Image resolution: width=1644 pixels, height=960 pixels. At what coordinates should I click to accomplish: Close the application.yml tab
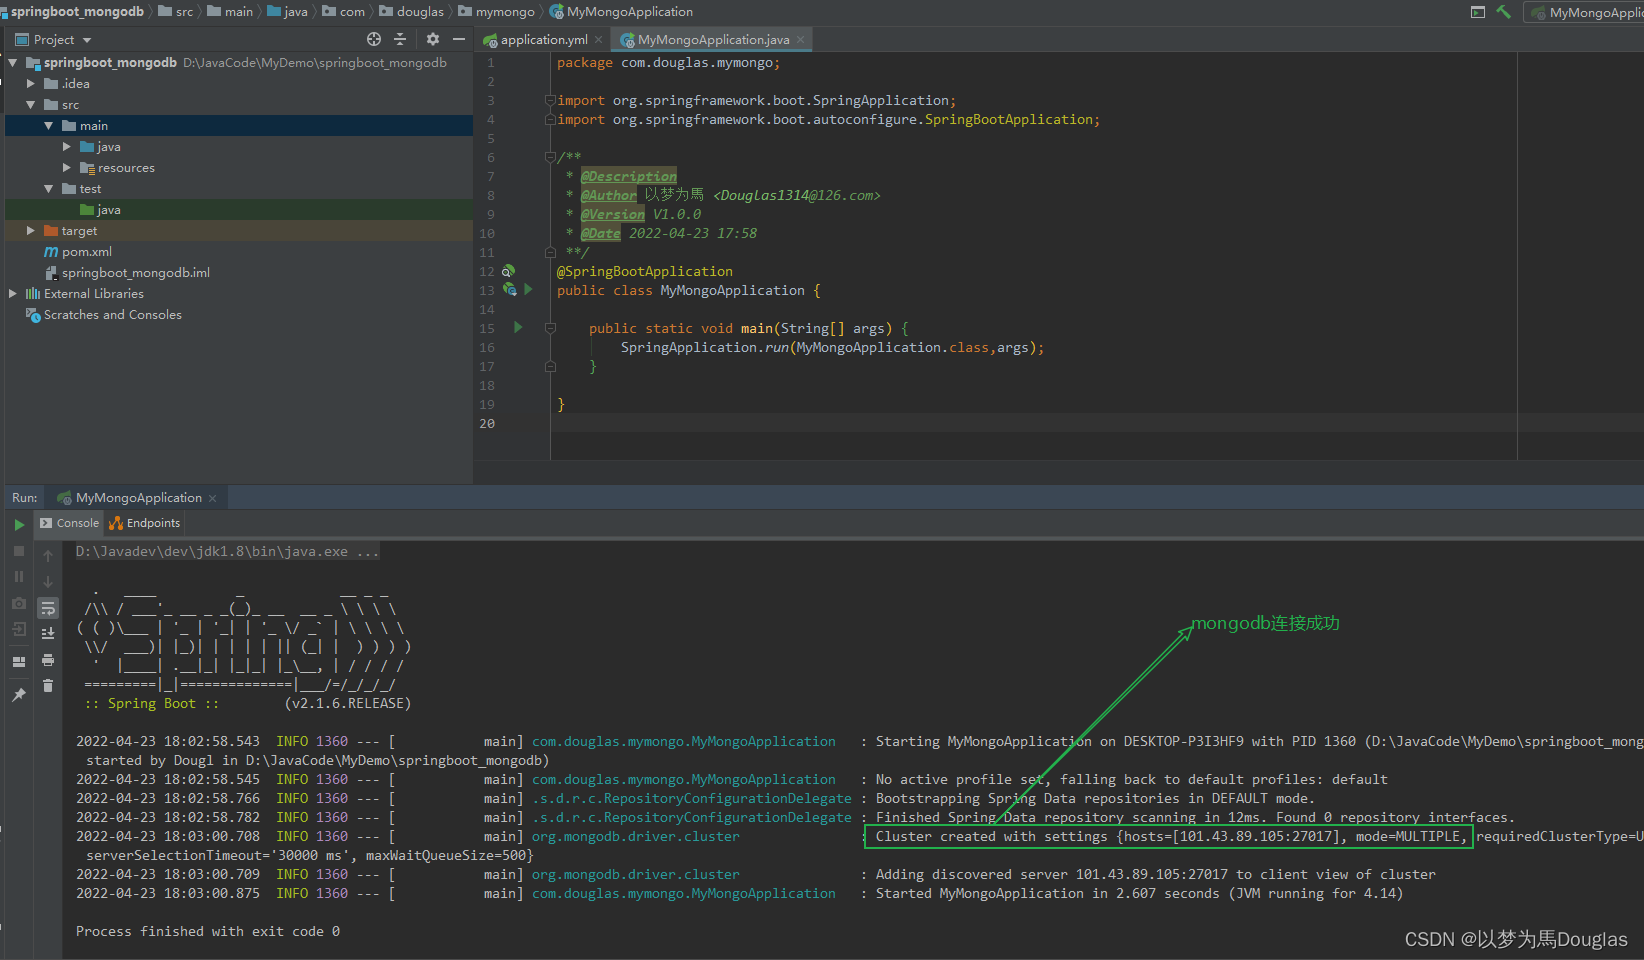[599, 40]
